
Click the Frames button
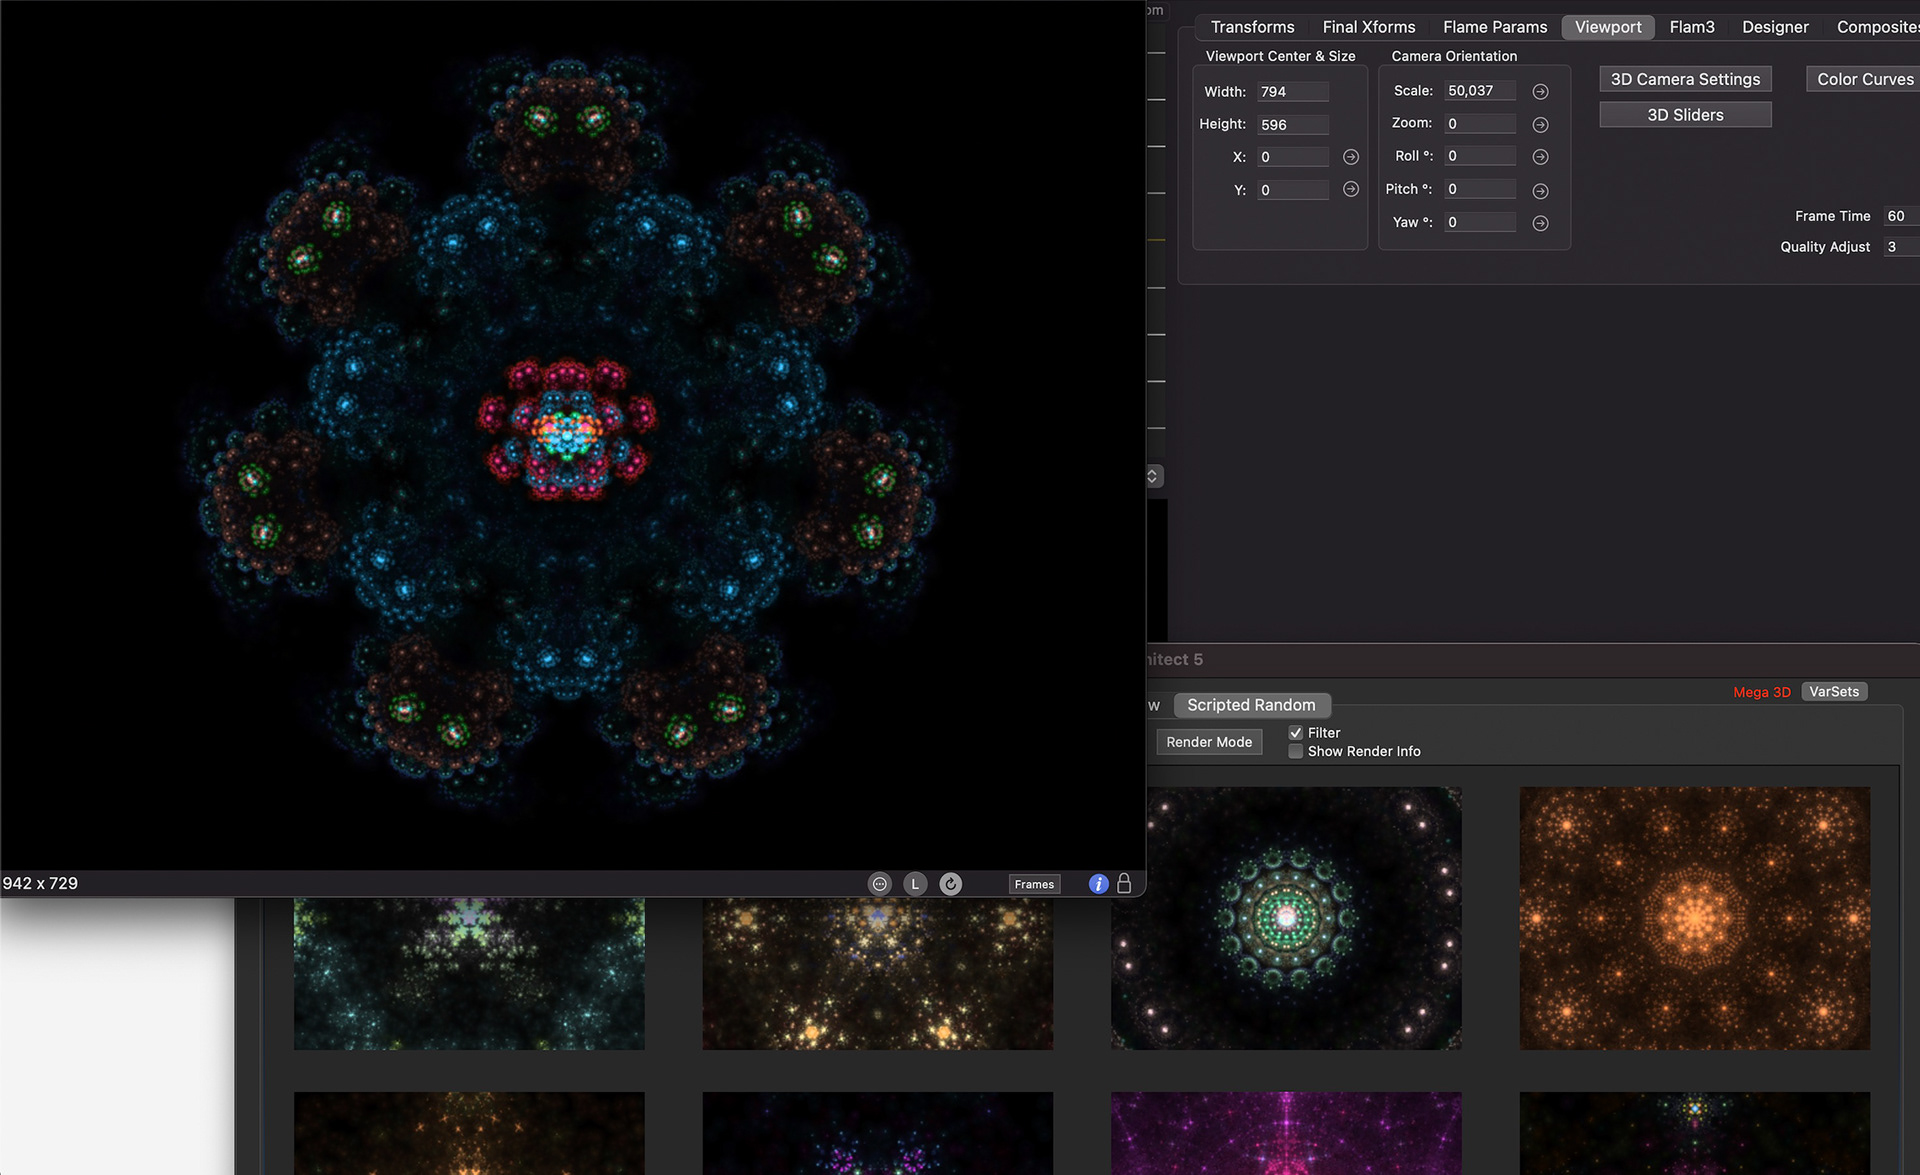[x=1034, y=884]
